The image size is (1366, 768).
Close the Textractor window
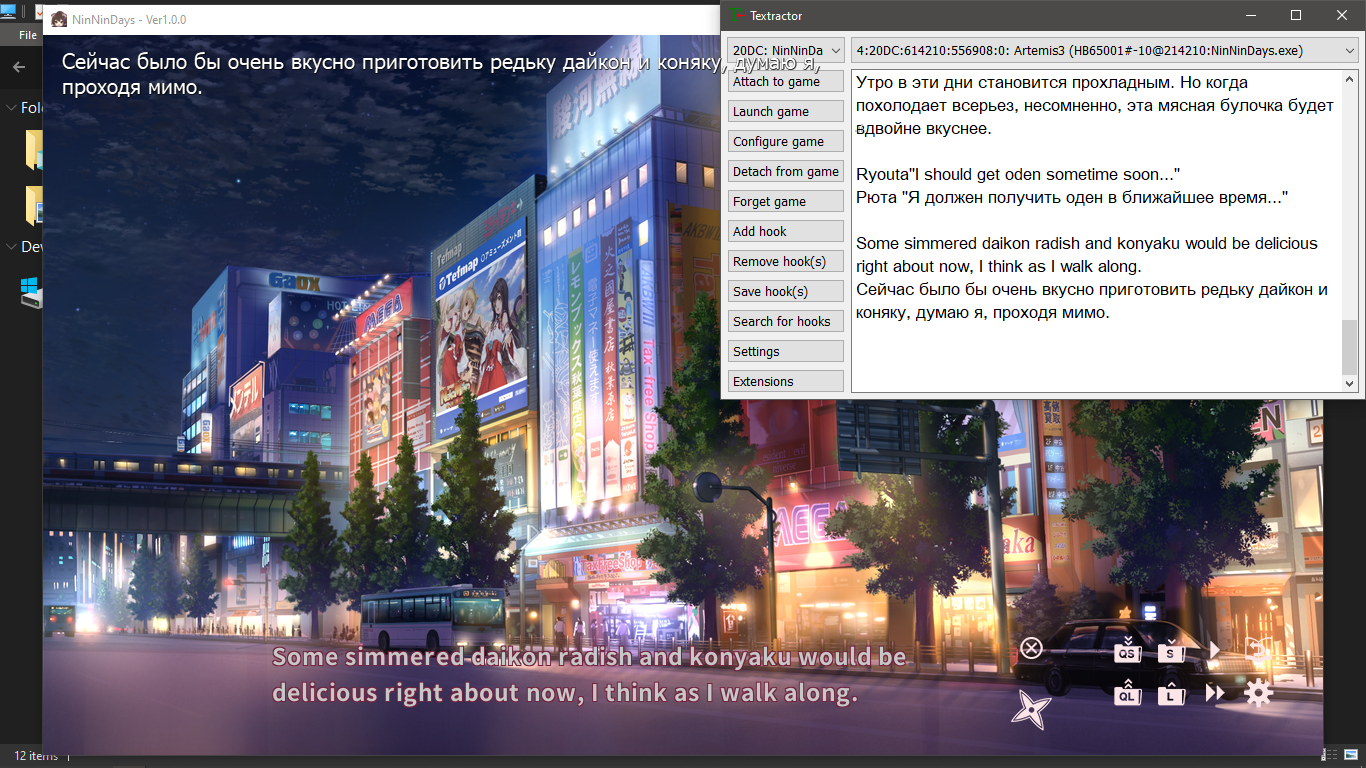coord(1342,15)
